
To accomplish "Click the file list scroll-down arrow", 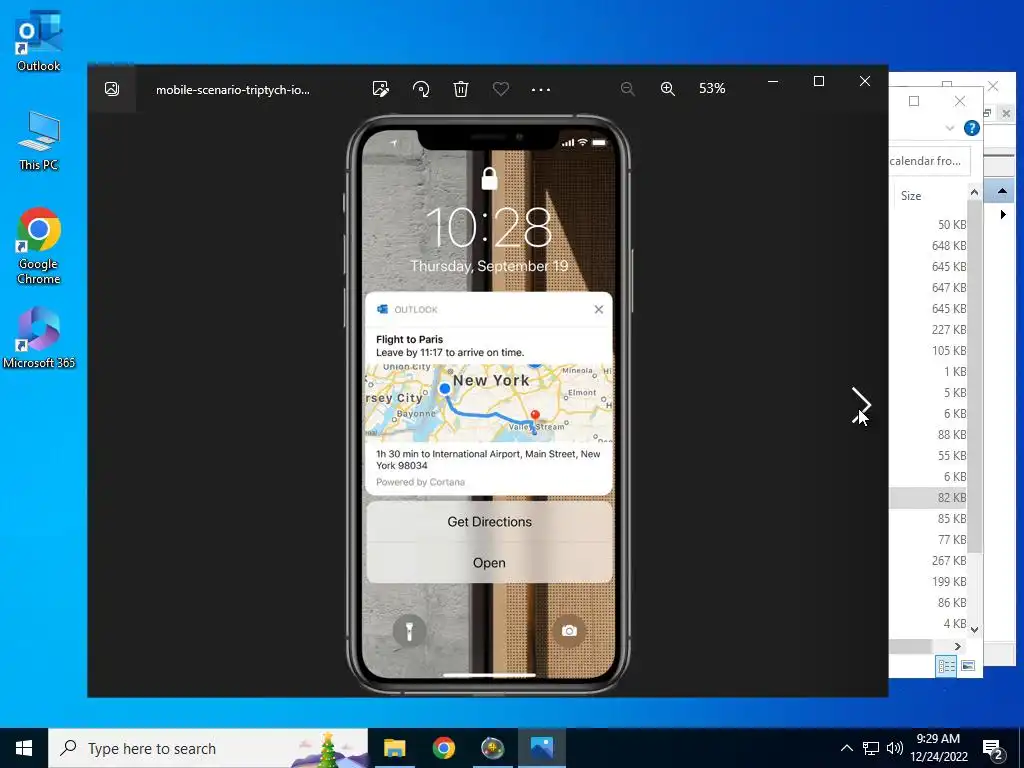I will point(974,630).
